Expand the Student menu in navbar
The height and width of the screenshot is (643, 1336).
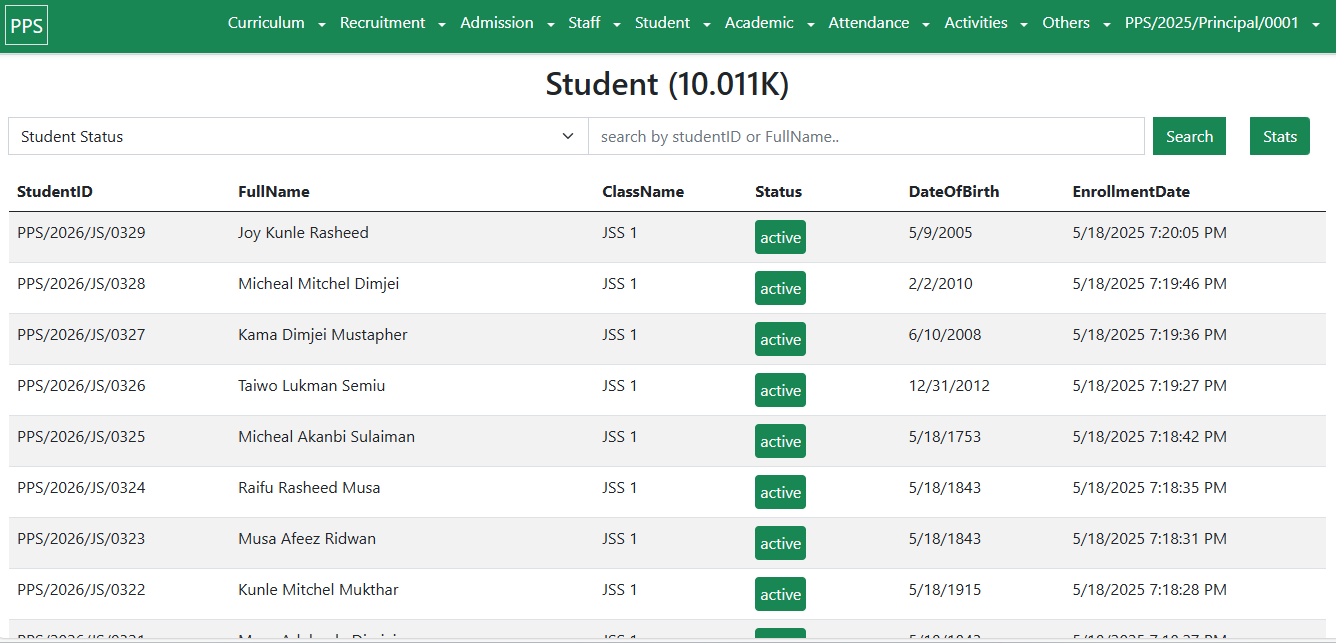coord(672,23)
